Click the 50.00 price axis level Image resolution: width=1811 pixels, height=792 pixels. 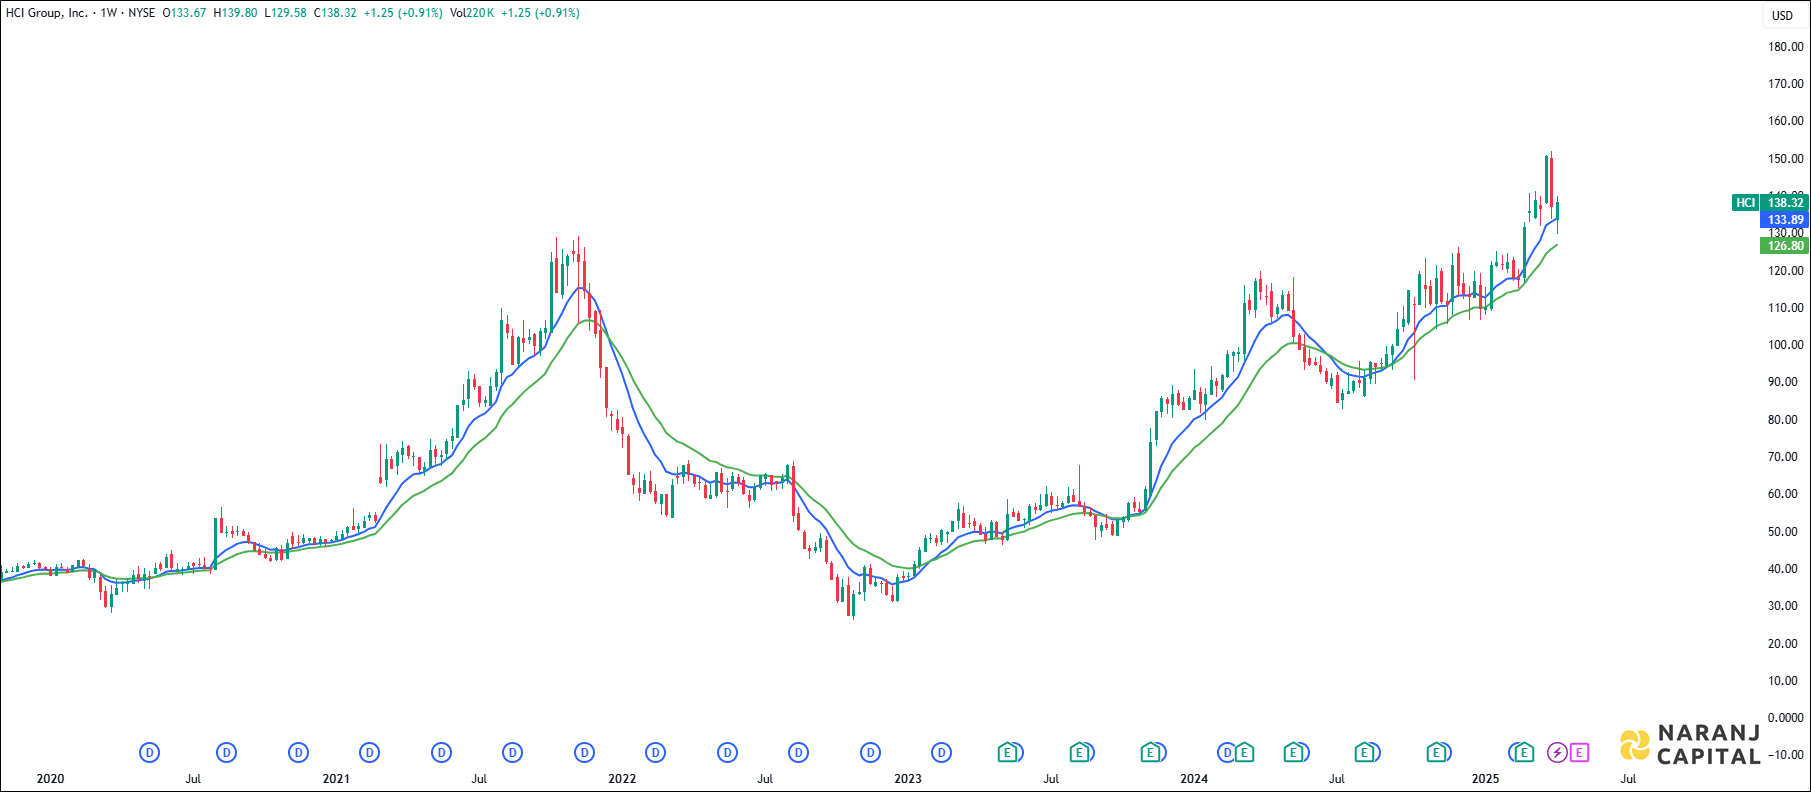(x=1786, y=532)
